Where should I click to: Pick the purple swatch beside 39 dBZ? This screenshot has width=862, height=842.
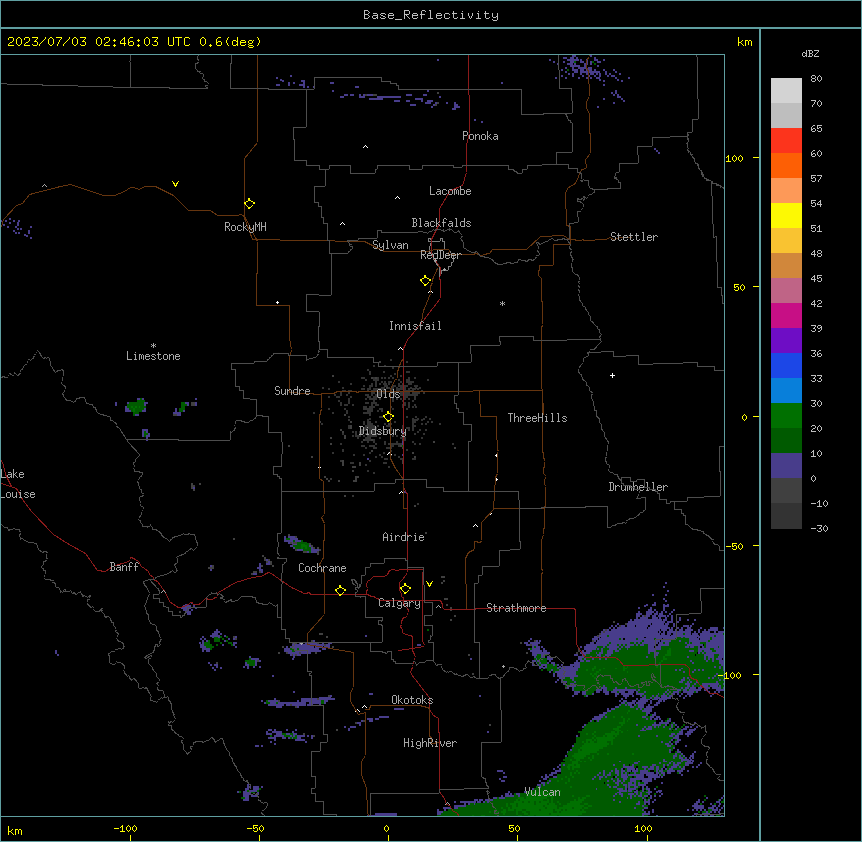[786, 341]
